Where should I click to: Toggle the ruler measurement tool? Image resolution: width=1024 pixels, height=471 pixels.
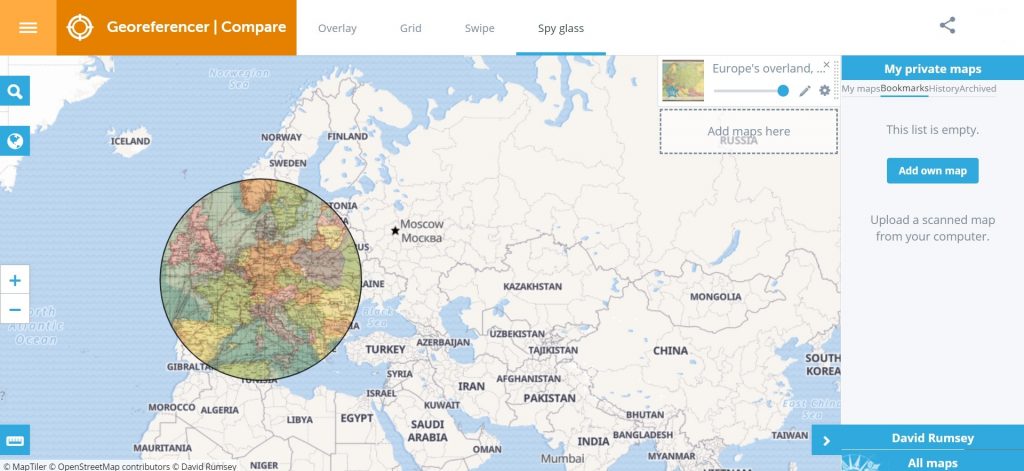coord(14,440)
